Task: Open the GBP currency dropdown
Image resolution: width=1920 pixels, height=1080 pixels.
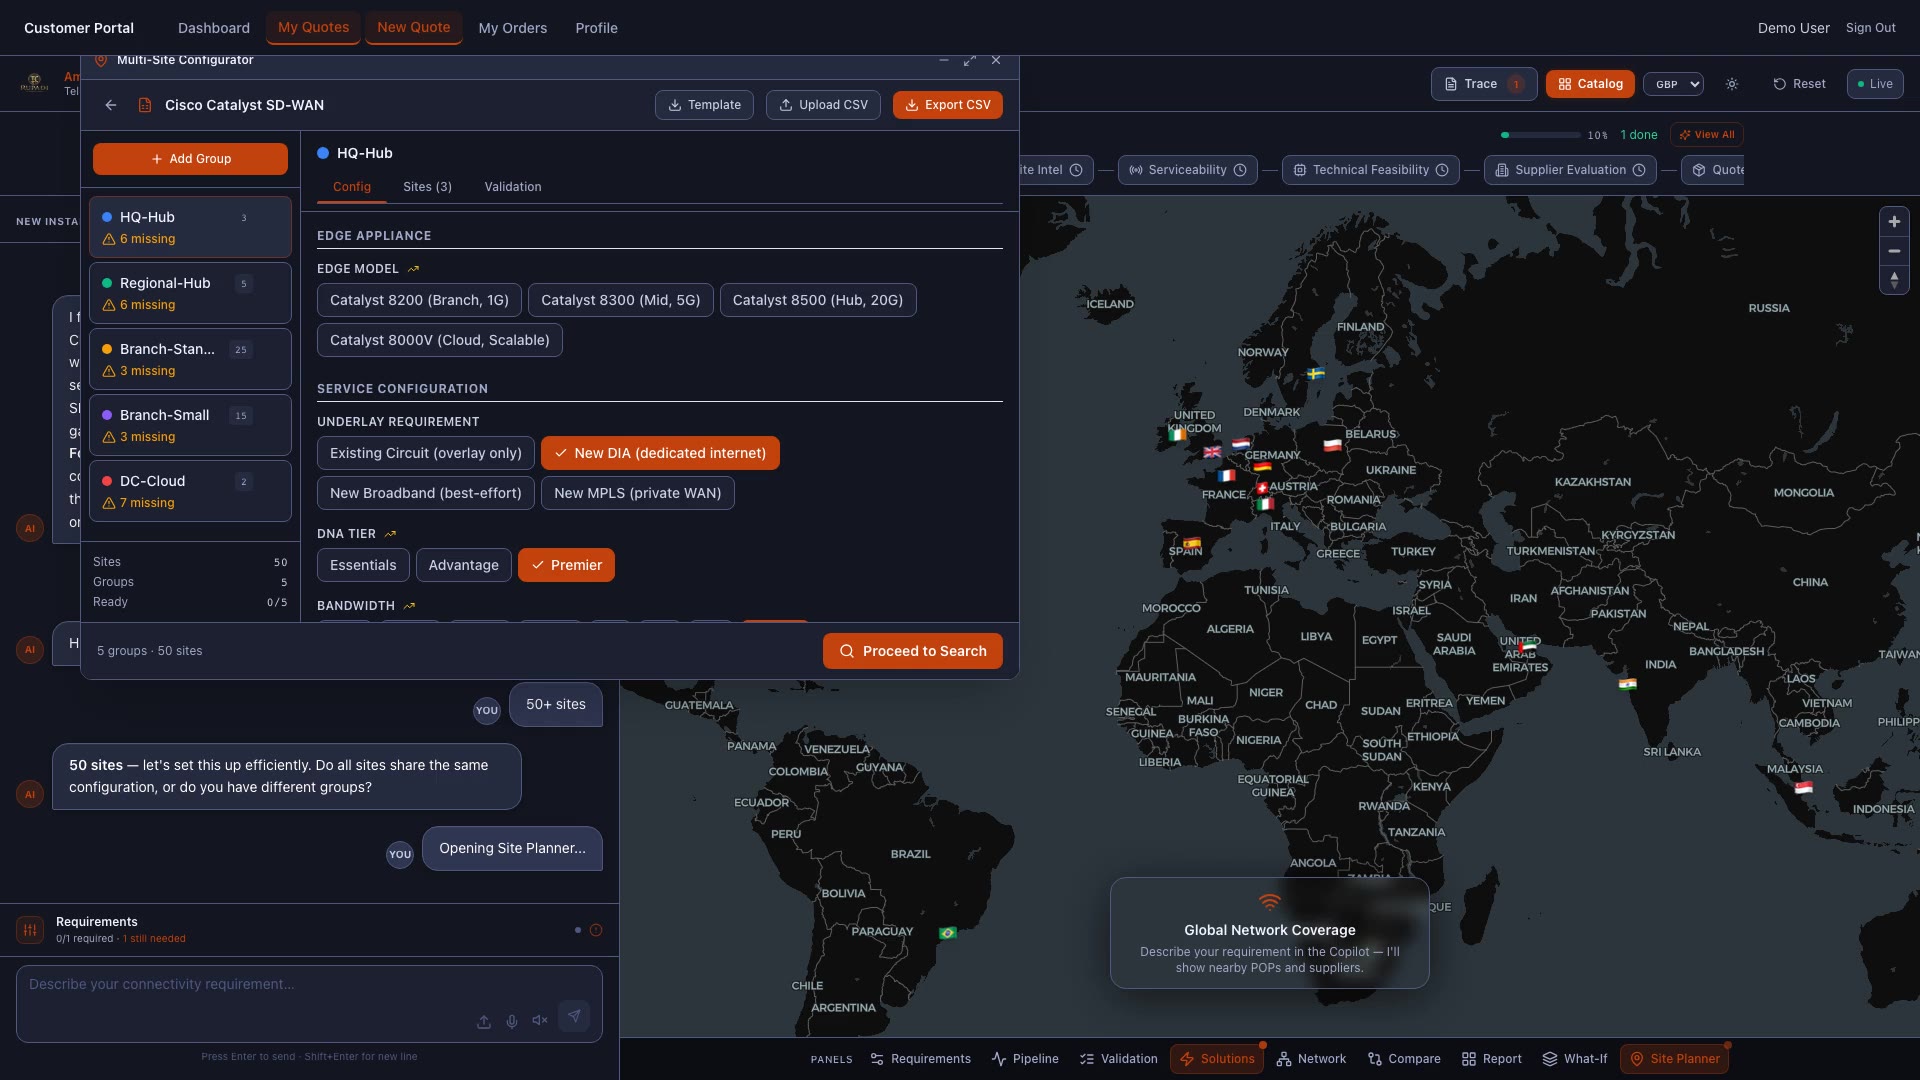Action: tap(1673, 84)
